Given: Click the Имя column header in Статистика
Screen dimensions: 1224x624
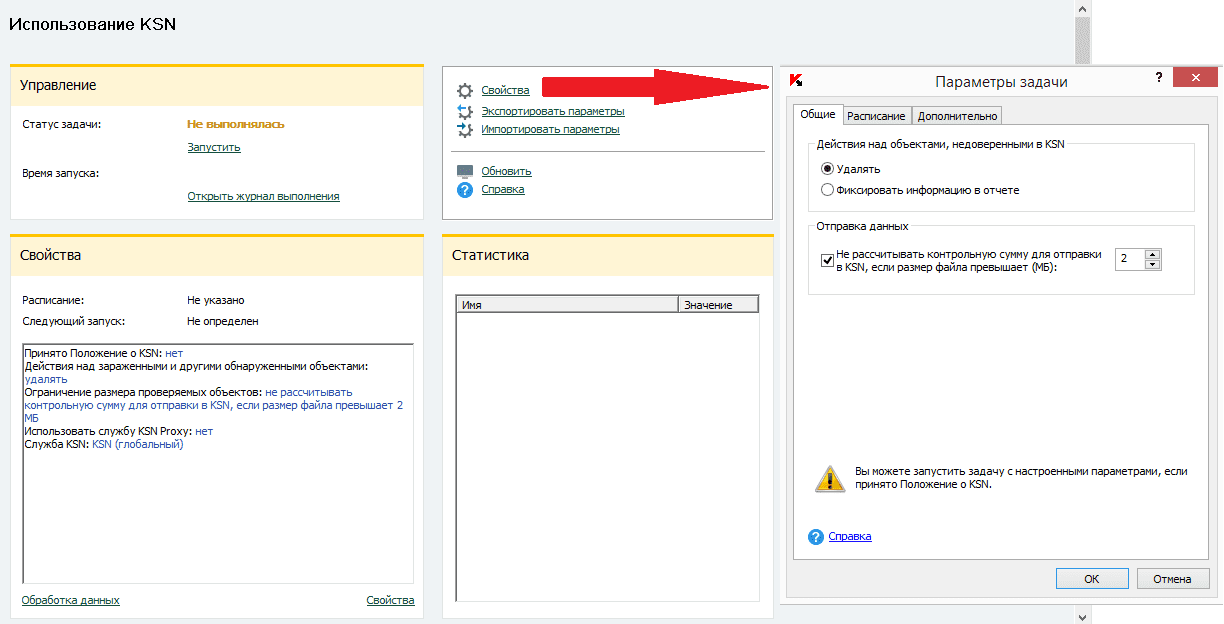Looking at the screenshot, I should coord(567,305).
